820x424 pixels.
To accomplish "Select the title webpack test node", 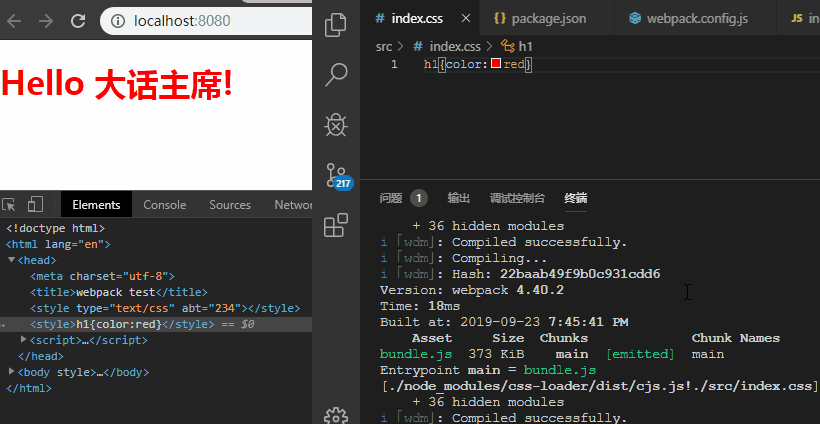I will pos(119,292).
